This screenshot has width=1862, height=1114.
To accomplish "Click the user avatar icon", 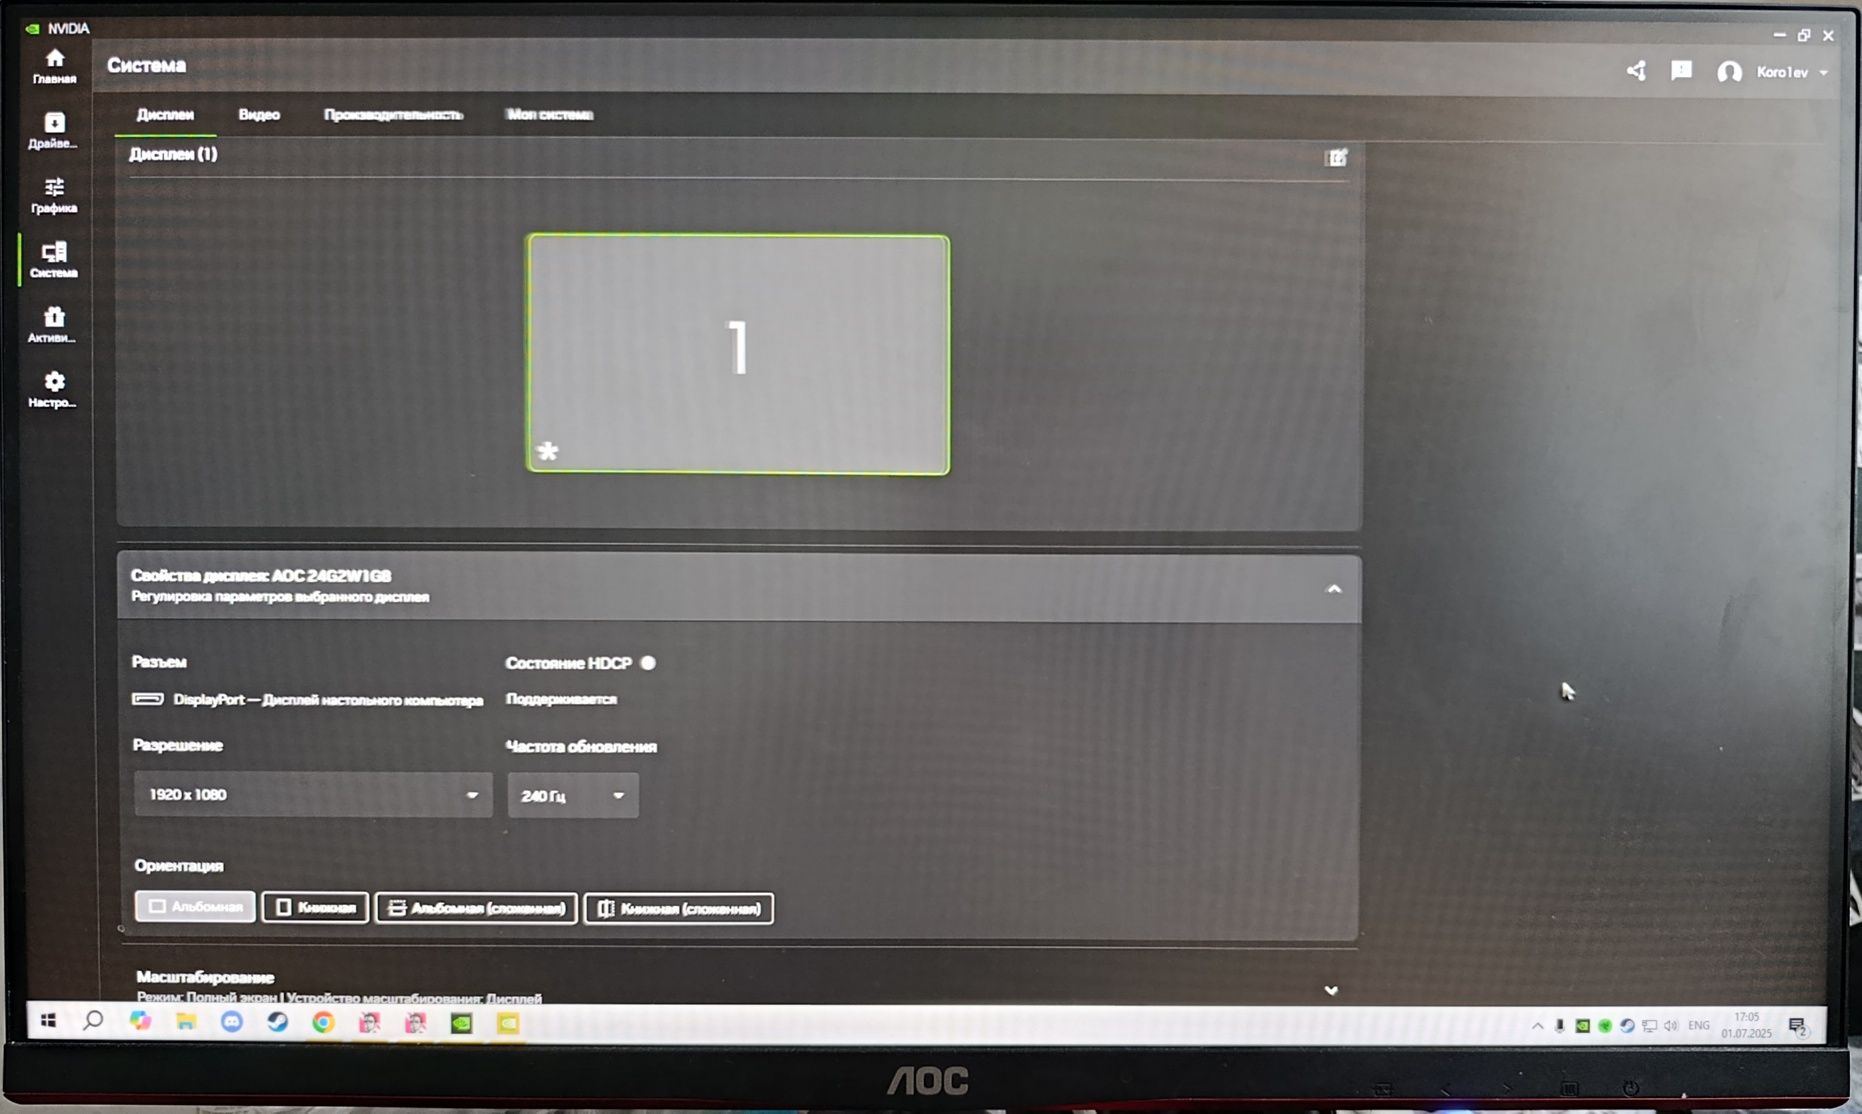I will pyautogui.click(x=1729, y=72).
